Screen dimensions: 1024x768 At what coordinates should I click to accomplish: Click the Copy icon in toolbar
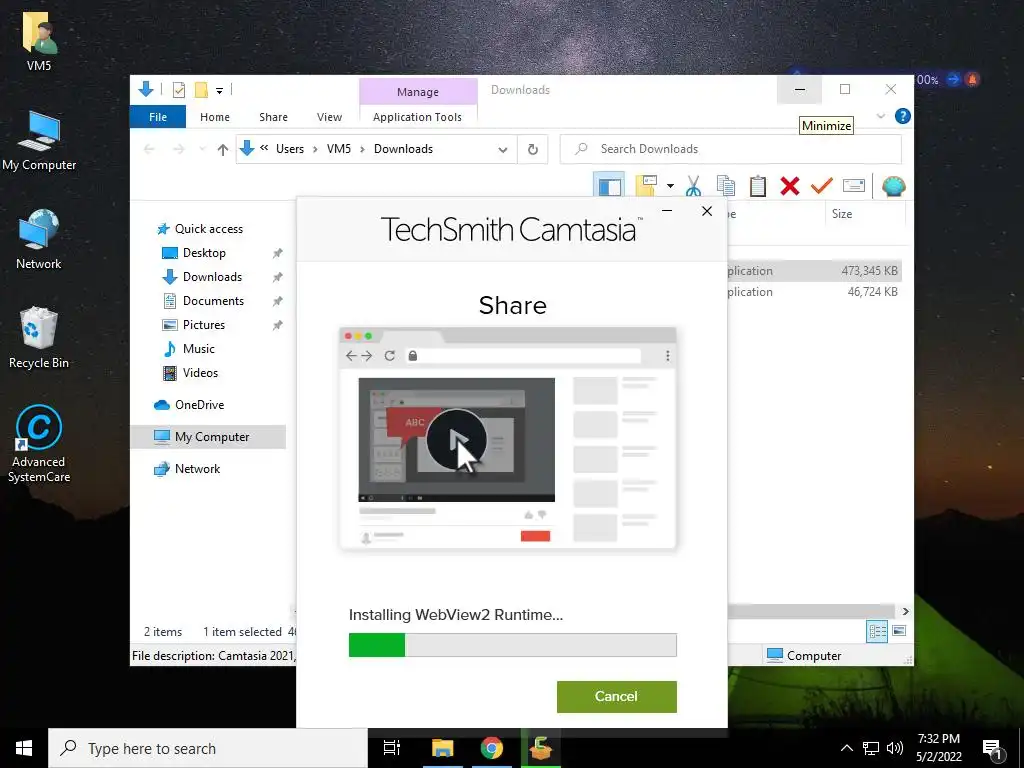point(726,186)
